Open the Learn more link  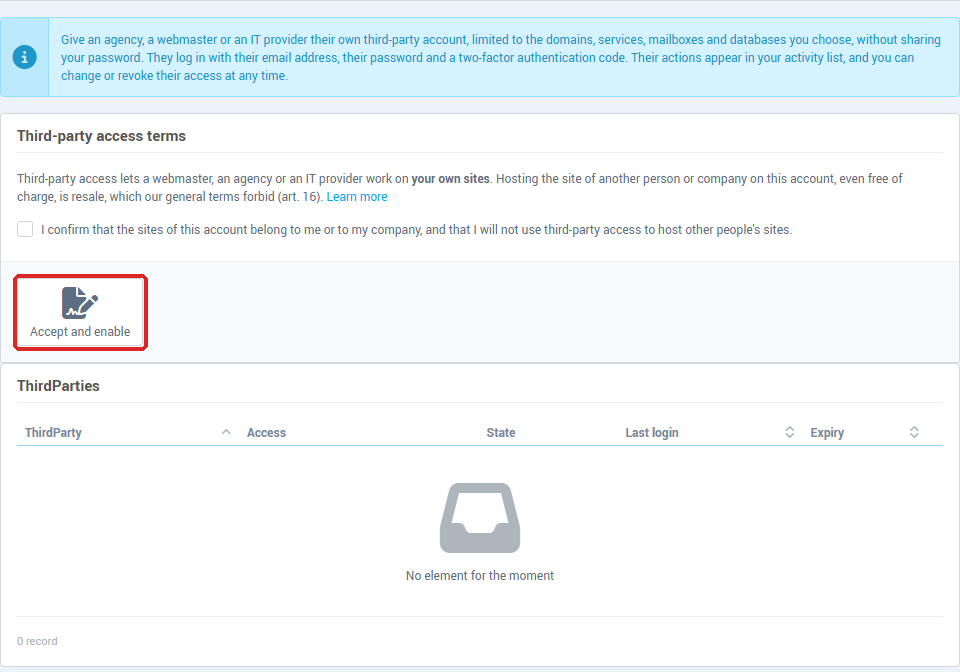357,196
